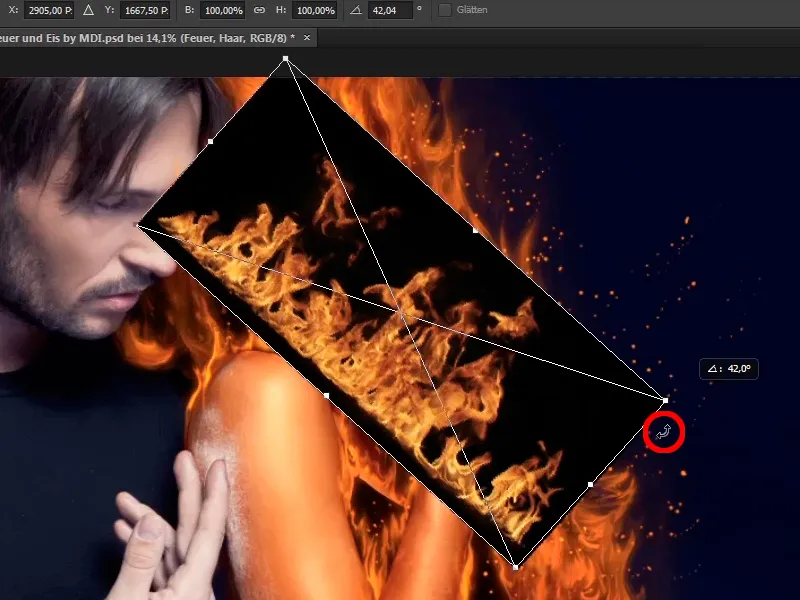Click the transform center point where diagonals cross

[401, 312]
